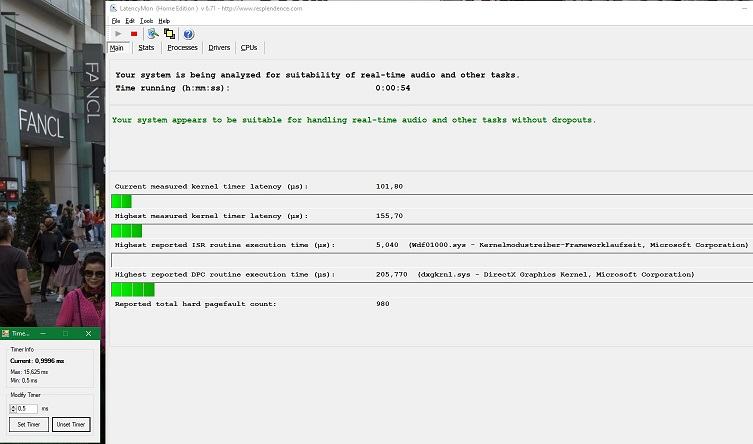Click the dxgkrnl.sys driver description text
The height and width of the screenshot is (444, 753).
[556, 275]
